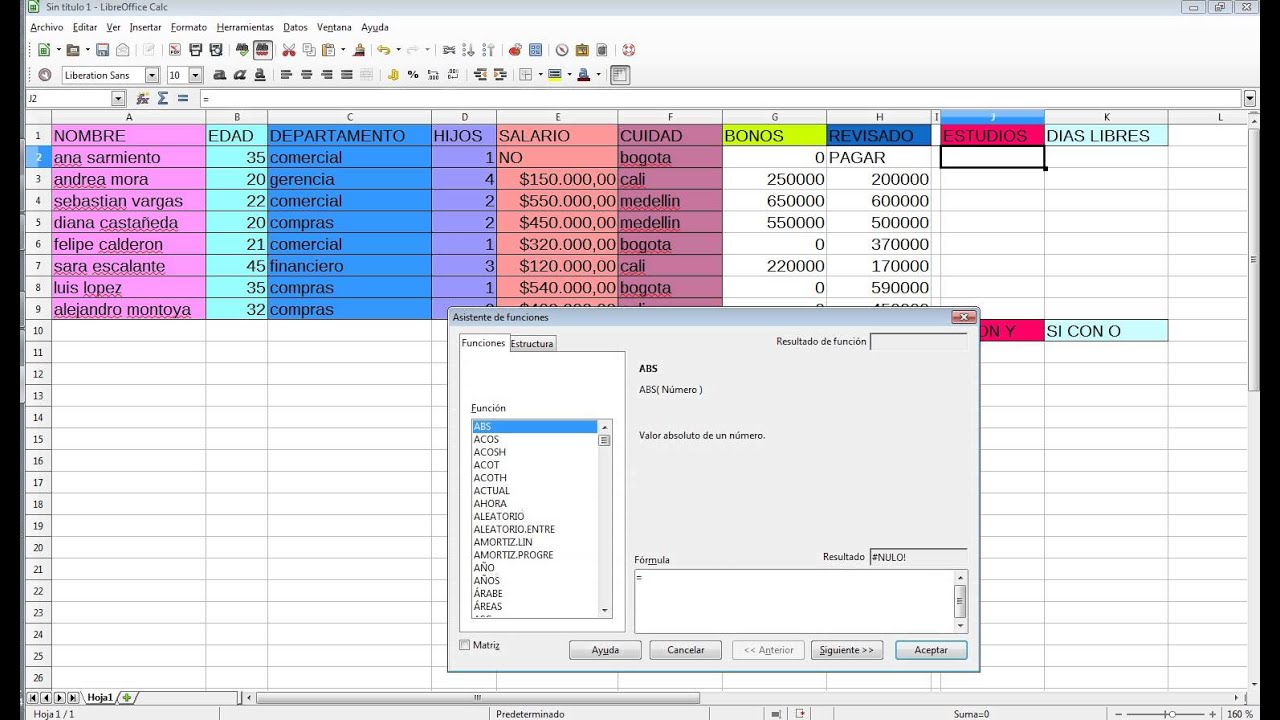Viewport: 1280px width, 720px height.
Task: Insert a chart with the Chart icon
Action: coord(515,50)
